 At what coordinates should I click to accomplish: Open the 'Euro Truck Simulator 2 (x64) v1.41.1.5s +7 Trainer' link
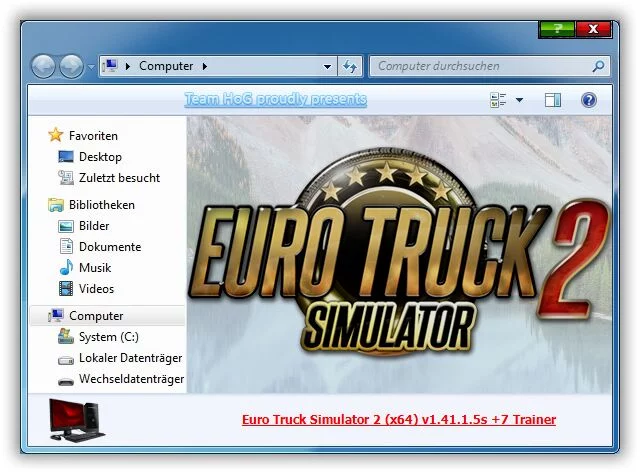[x=399, y=419]
